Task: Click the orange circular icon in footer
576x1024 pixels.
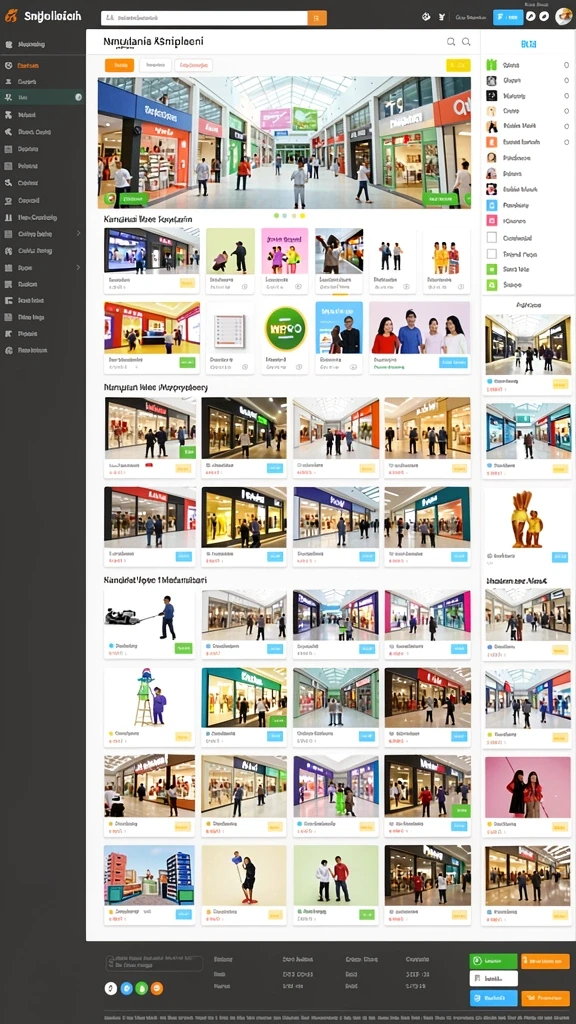Action: 157,988
